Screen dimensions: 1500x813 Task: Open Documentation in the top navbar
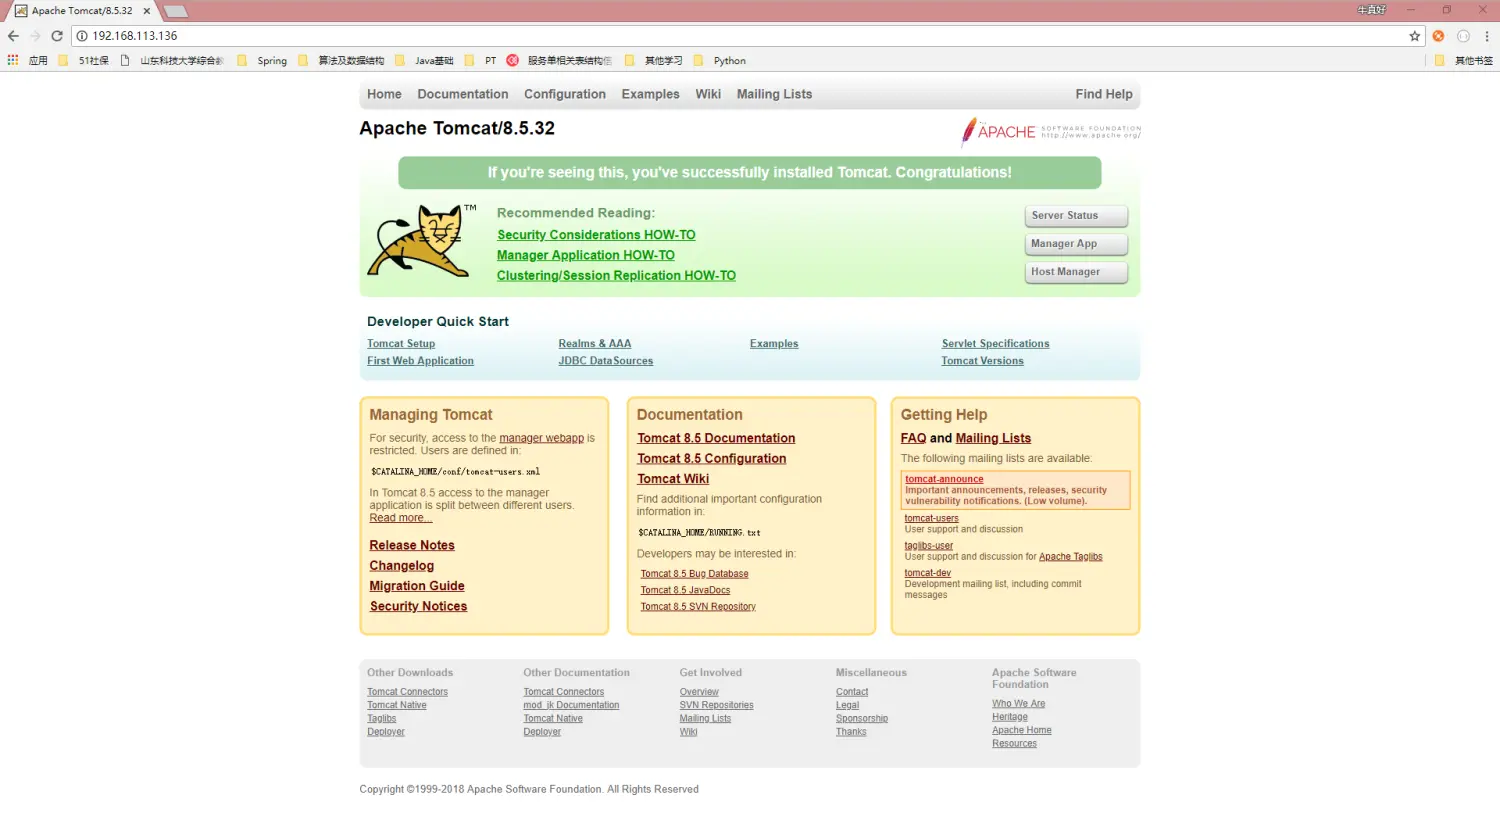463,94
